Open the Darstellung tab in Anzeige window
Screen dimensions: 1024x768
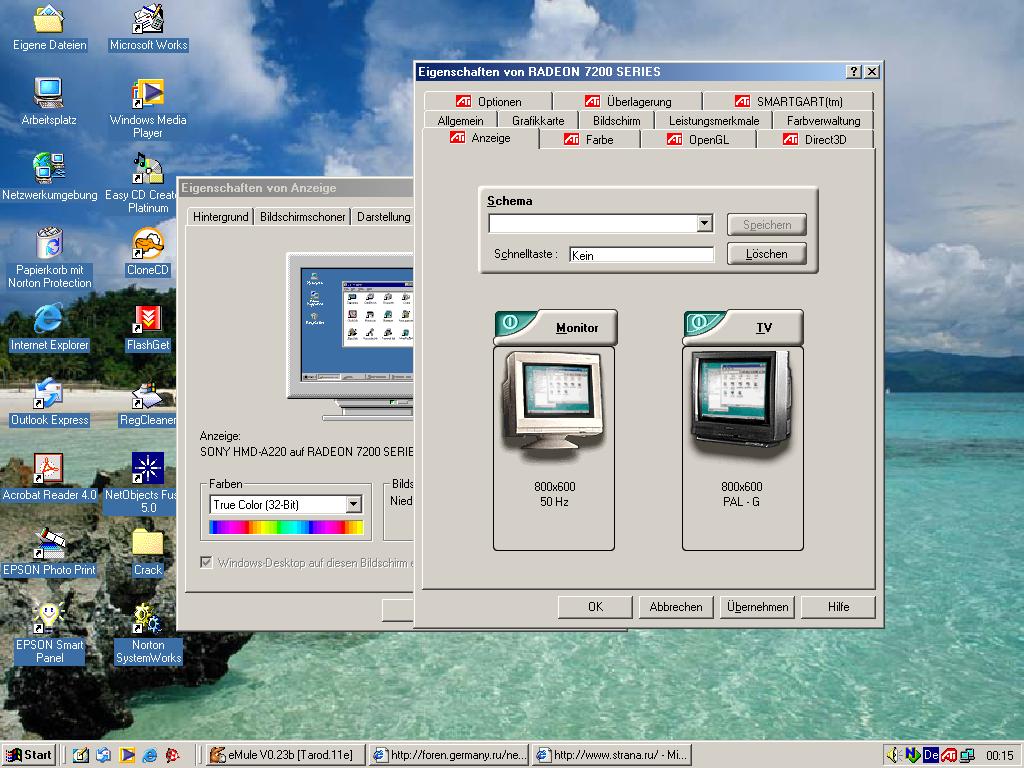383,217
